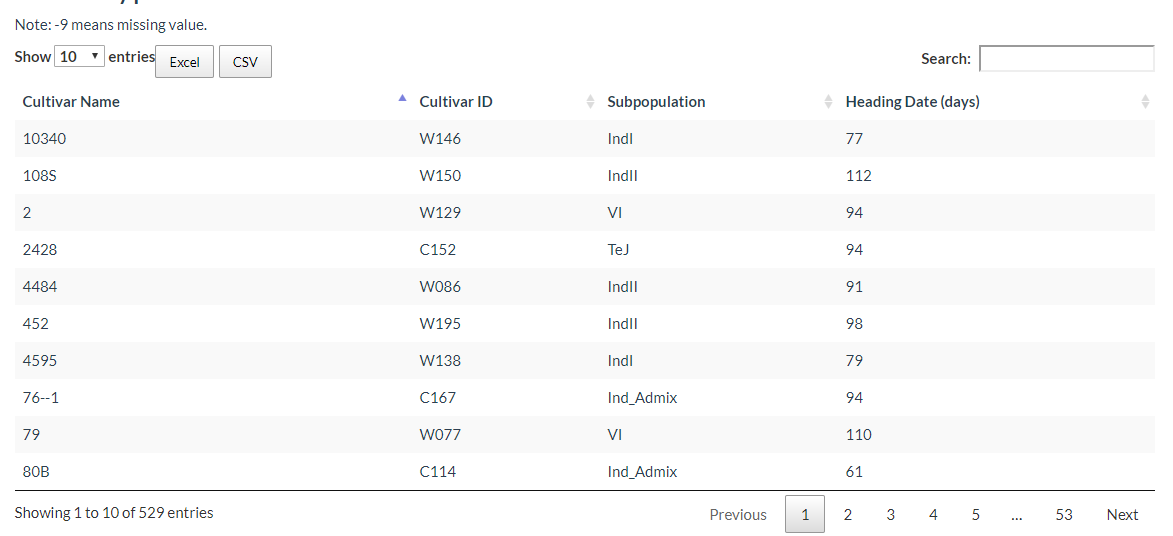Export table with Excel button

pyautogui.click(x=184, y=62)
